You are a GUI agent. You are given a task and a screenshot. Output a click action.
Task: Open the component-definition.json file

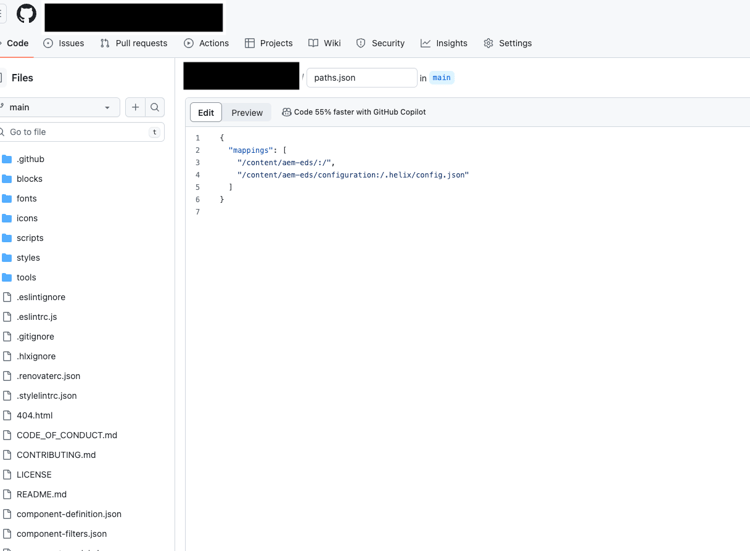coord(69,514)
